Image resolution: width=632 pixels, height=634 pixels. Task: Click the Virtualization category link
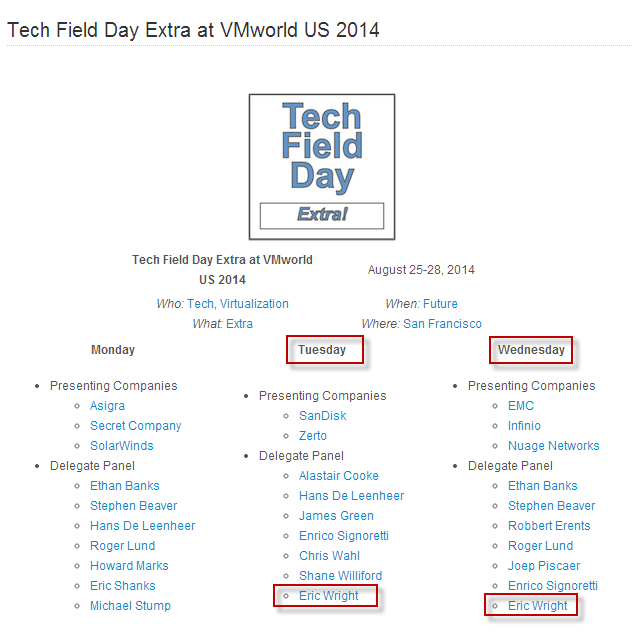[x=254, y=304]
